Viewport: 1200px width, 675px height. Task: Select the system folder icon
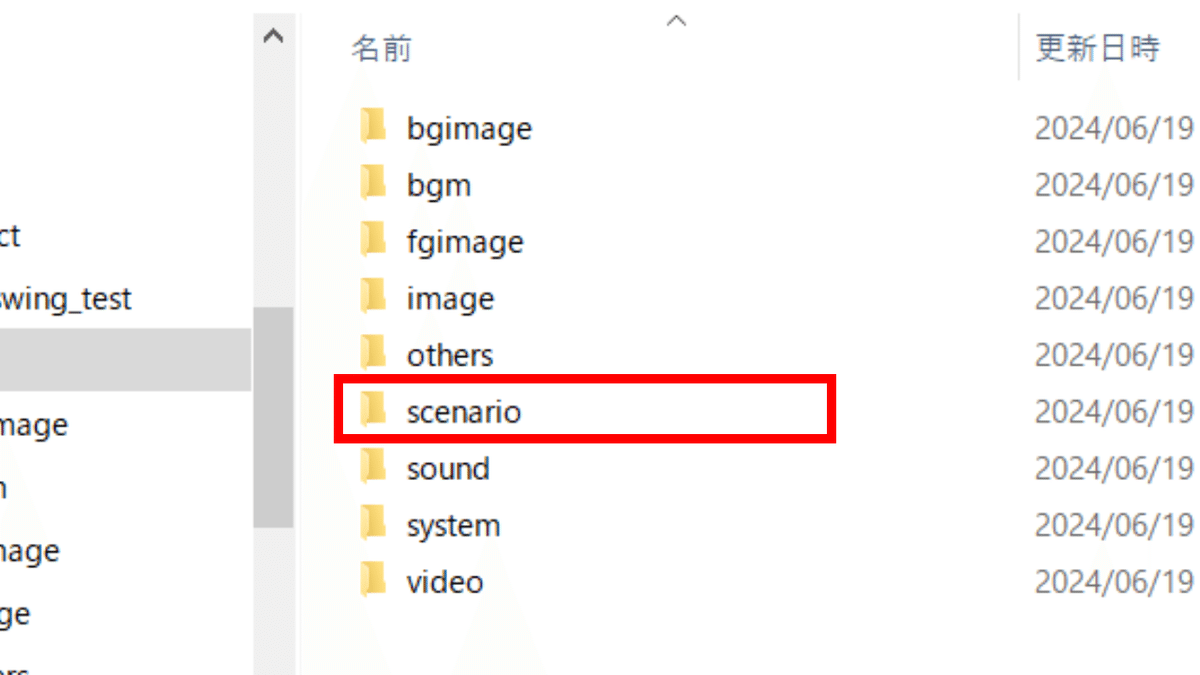(x=373, y=524)
